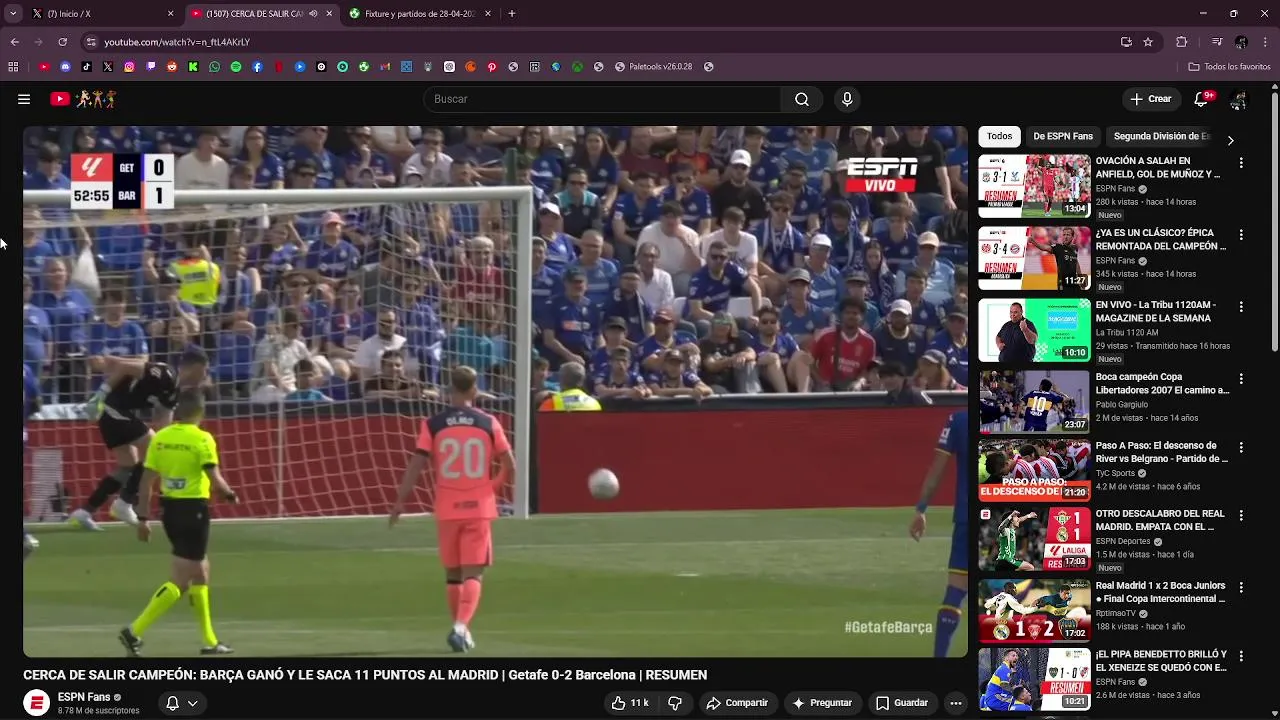Open Paso A Paso River vs Belgrano title
This screenshot has width=1280, height=720.
click(x=1162, y=452)
